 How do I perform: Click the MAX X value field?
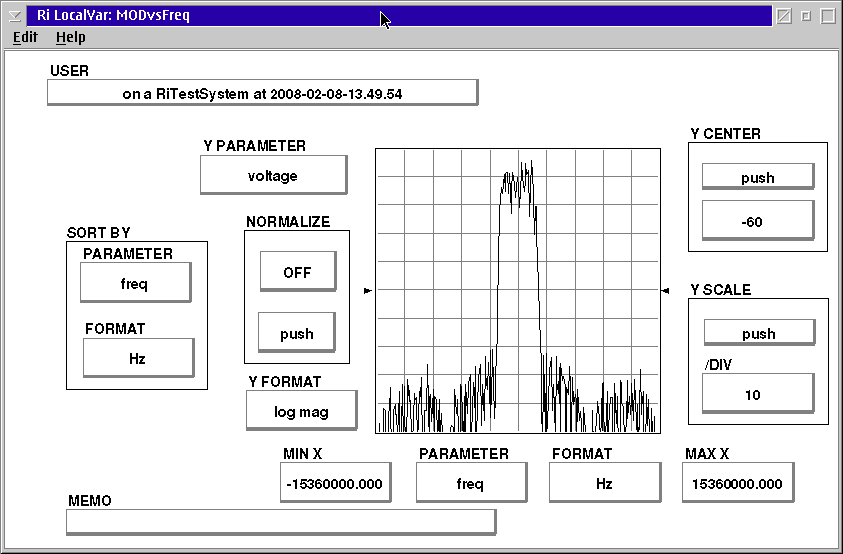coord(738,482)
